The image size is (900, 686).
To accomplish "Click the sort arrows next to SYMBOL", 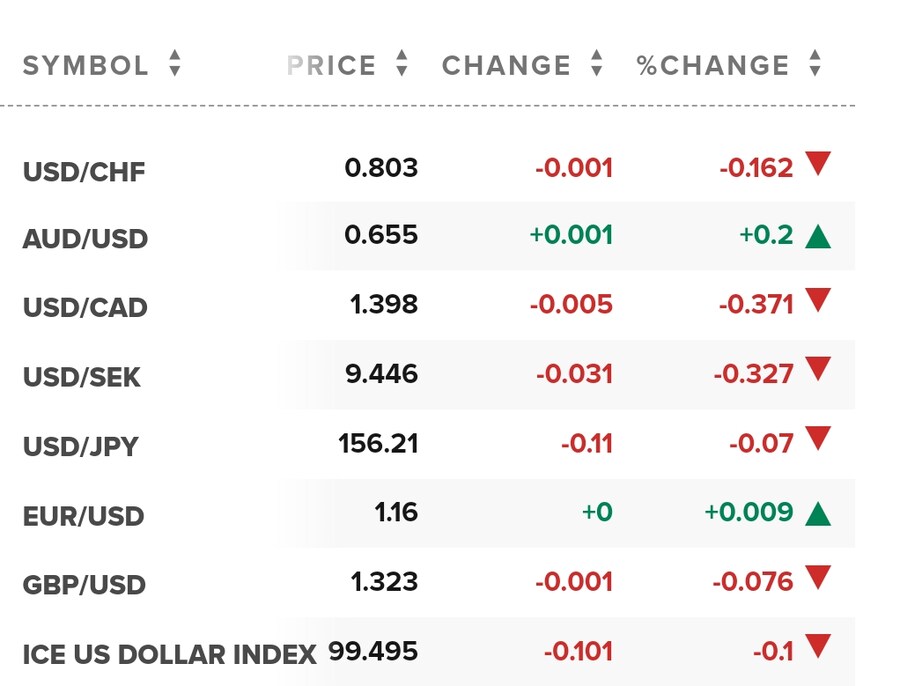I will (x=175, y=65).
